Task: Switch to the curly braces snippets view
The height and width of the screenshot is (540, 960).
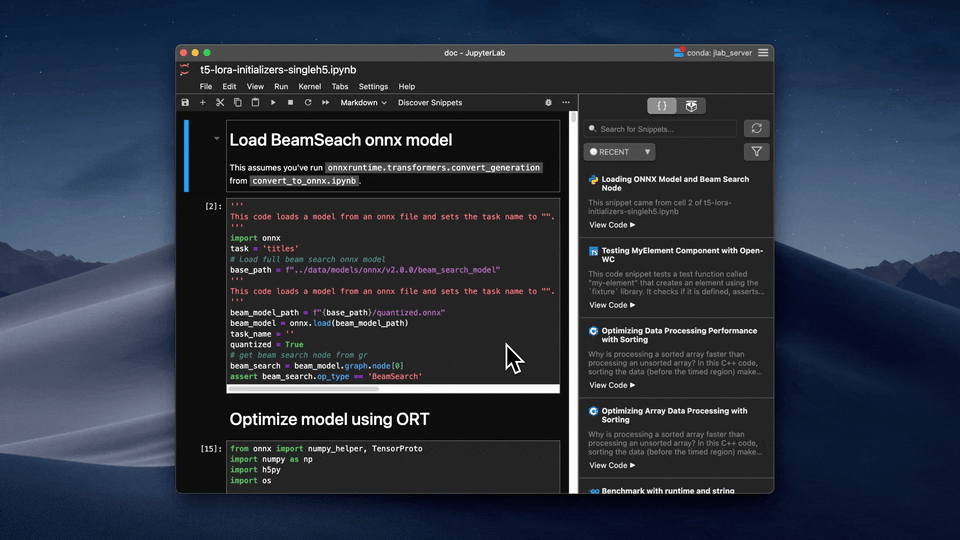Action: tap(662, 105)
